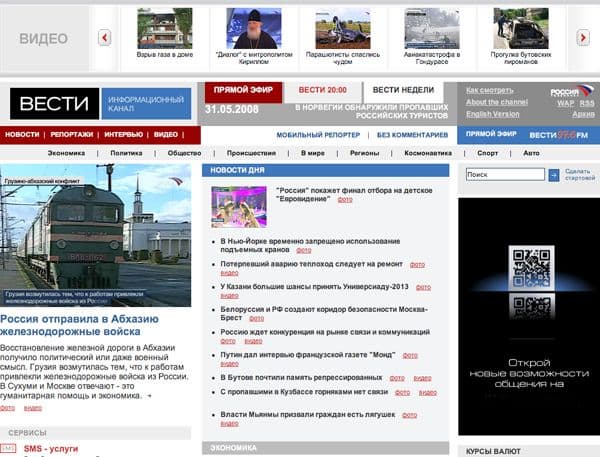The width and height of the screenshot is (600, 457).
Task: Open 'Россия покажет финал отбора' Eurovision story
Action: (354, 194)
